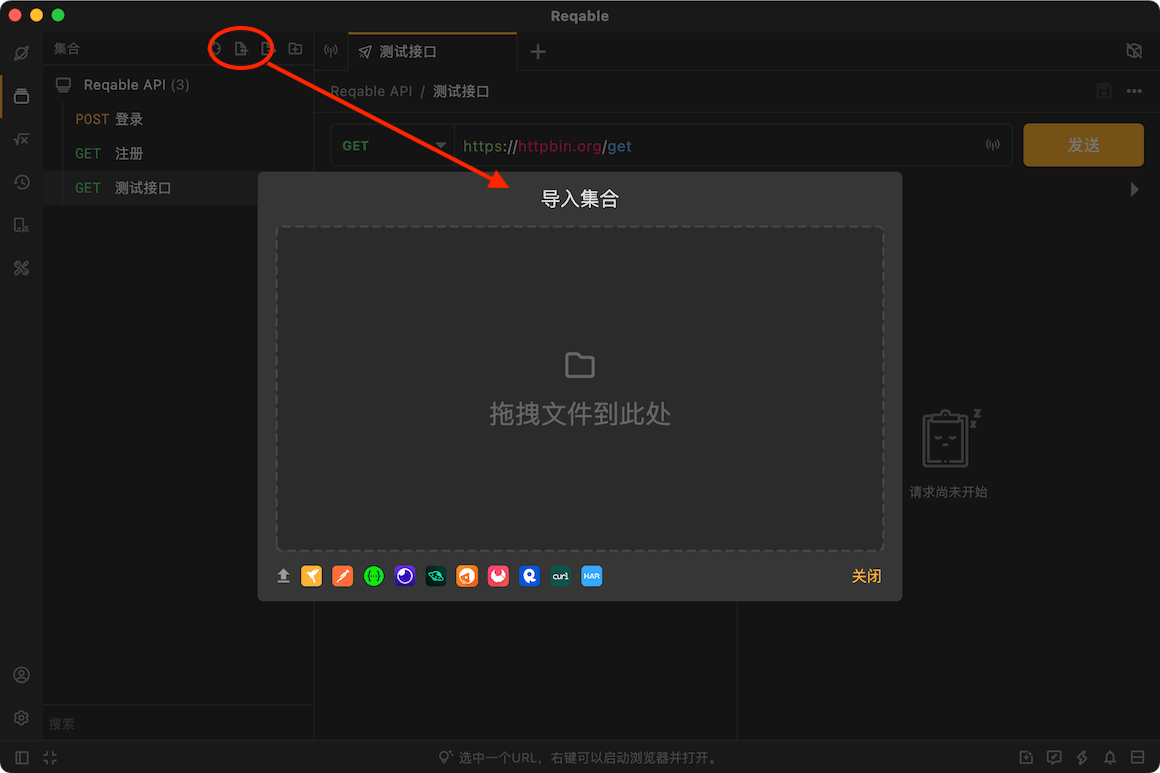Click the upload file icon in import dialog
1160x773 pixels.
(283, 575)
